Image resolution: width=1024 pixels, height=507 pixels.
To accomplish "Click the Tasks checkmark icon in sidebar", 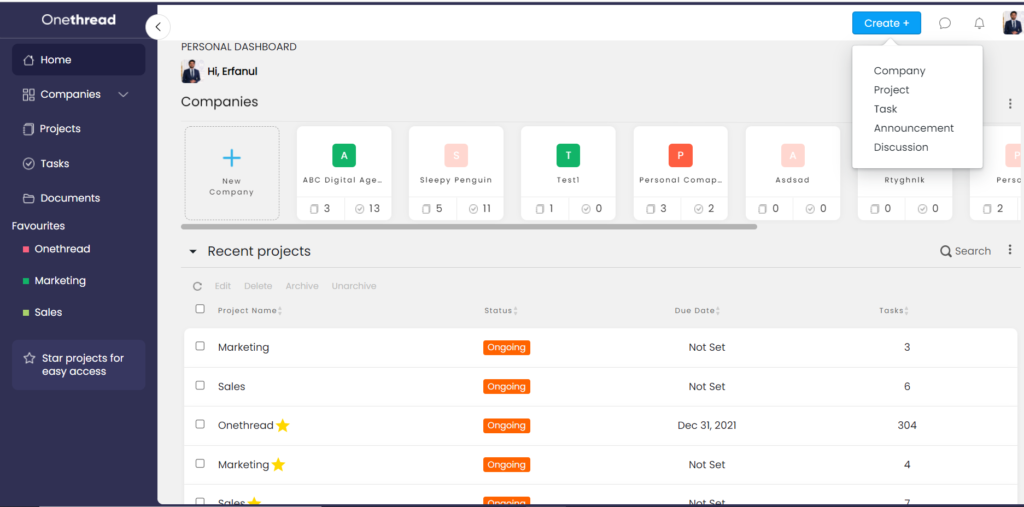I will pyautogui.click(x=28, y=164).
